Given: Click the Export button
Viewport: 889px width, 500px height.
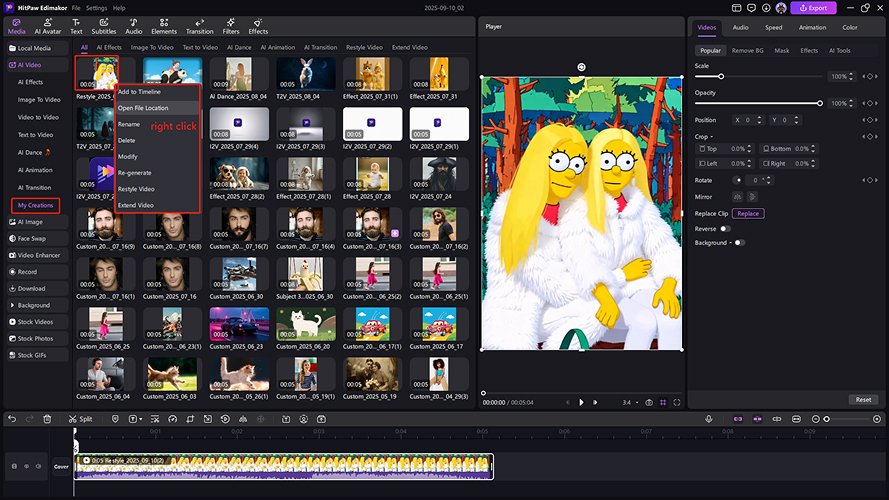Looking at the screenshot, I should 813,8.
